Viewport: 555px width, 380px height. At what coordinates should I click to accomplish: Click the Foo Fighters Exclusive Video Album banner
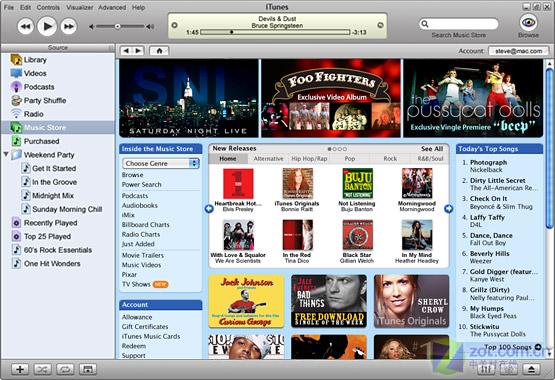(x=331, y=98)
